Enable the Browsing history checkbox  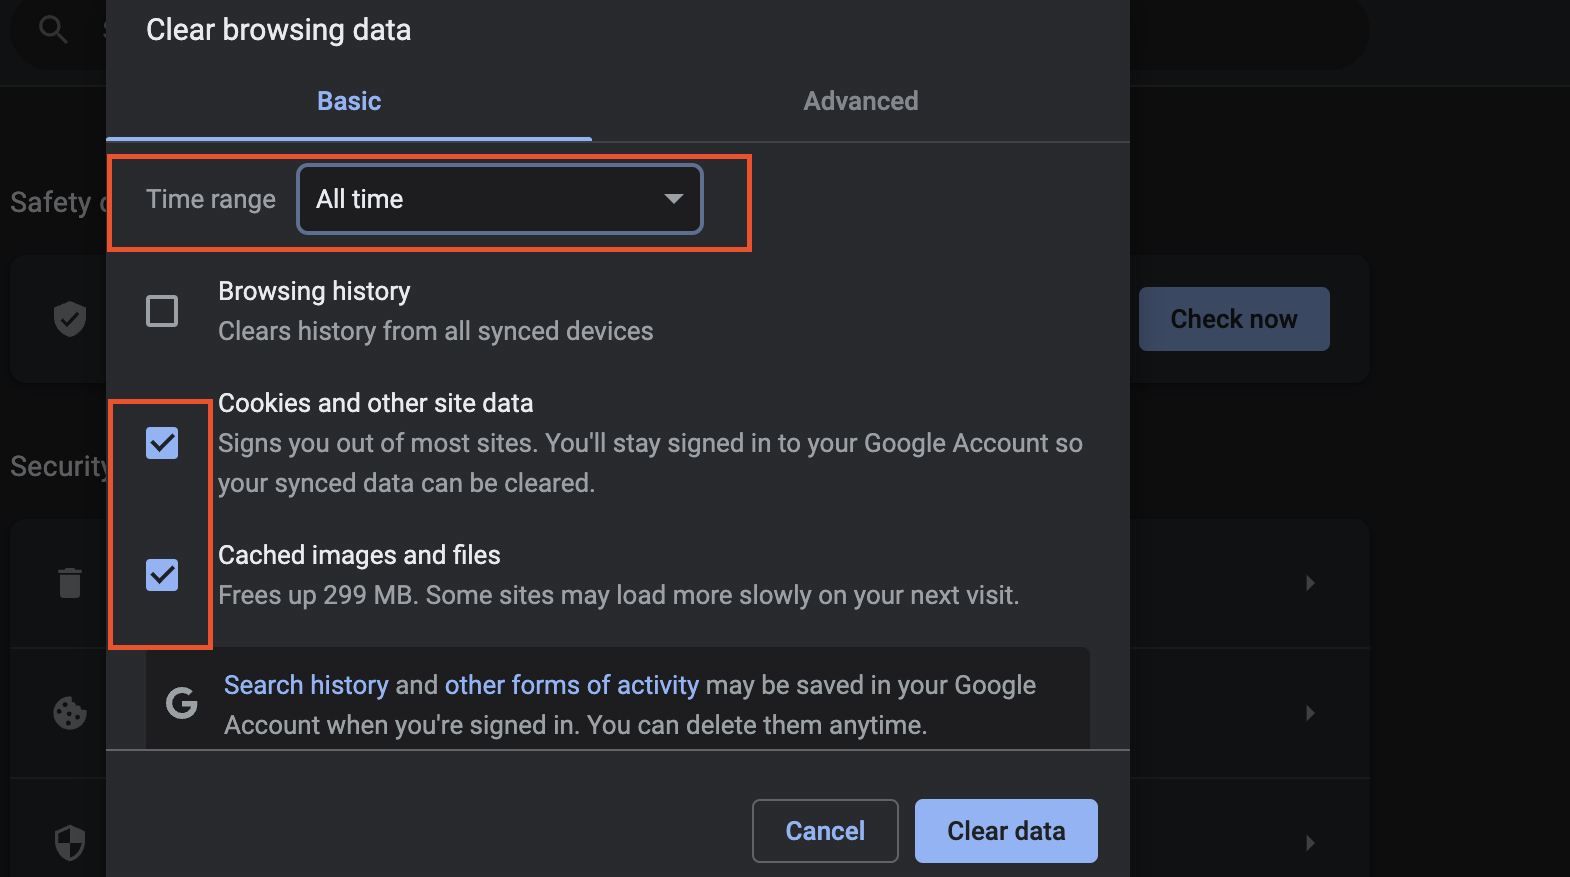[162, 311]
